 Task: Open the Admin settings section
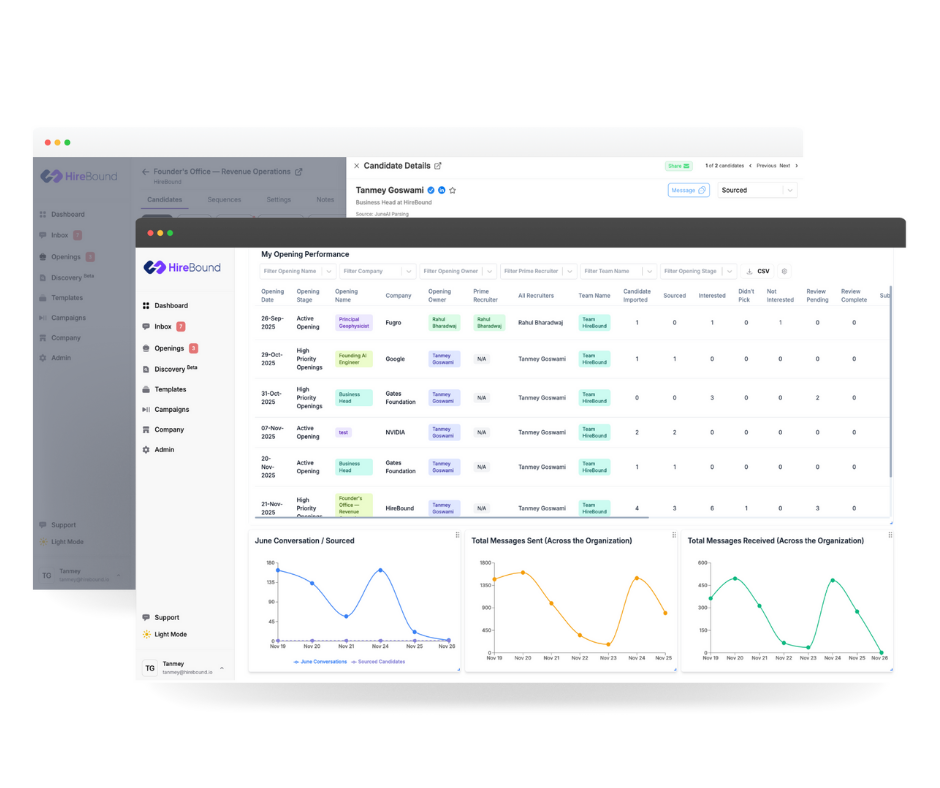tap(166, 449)
